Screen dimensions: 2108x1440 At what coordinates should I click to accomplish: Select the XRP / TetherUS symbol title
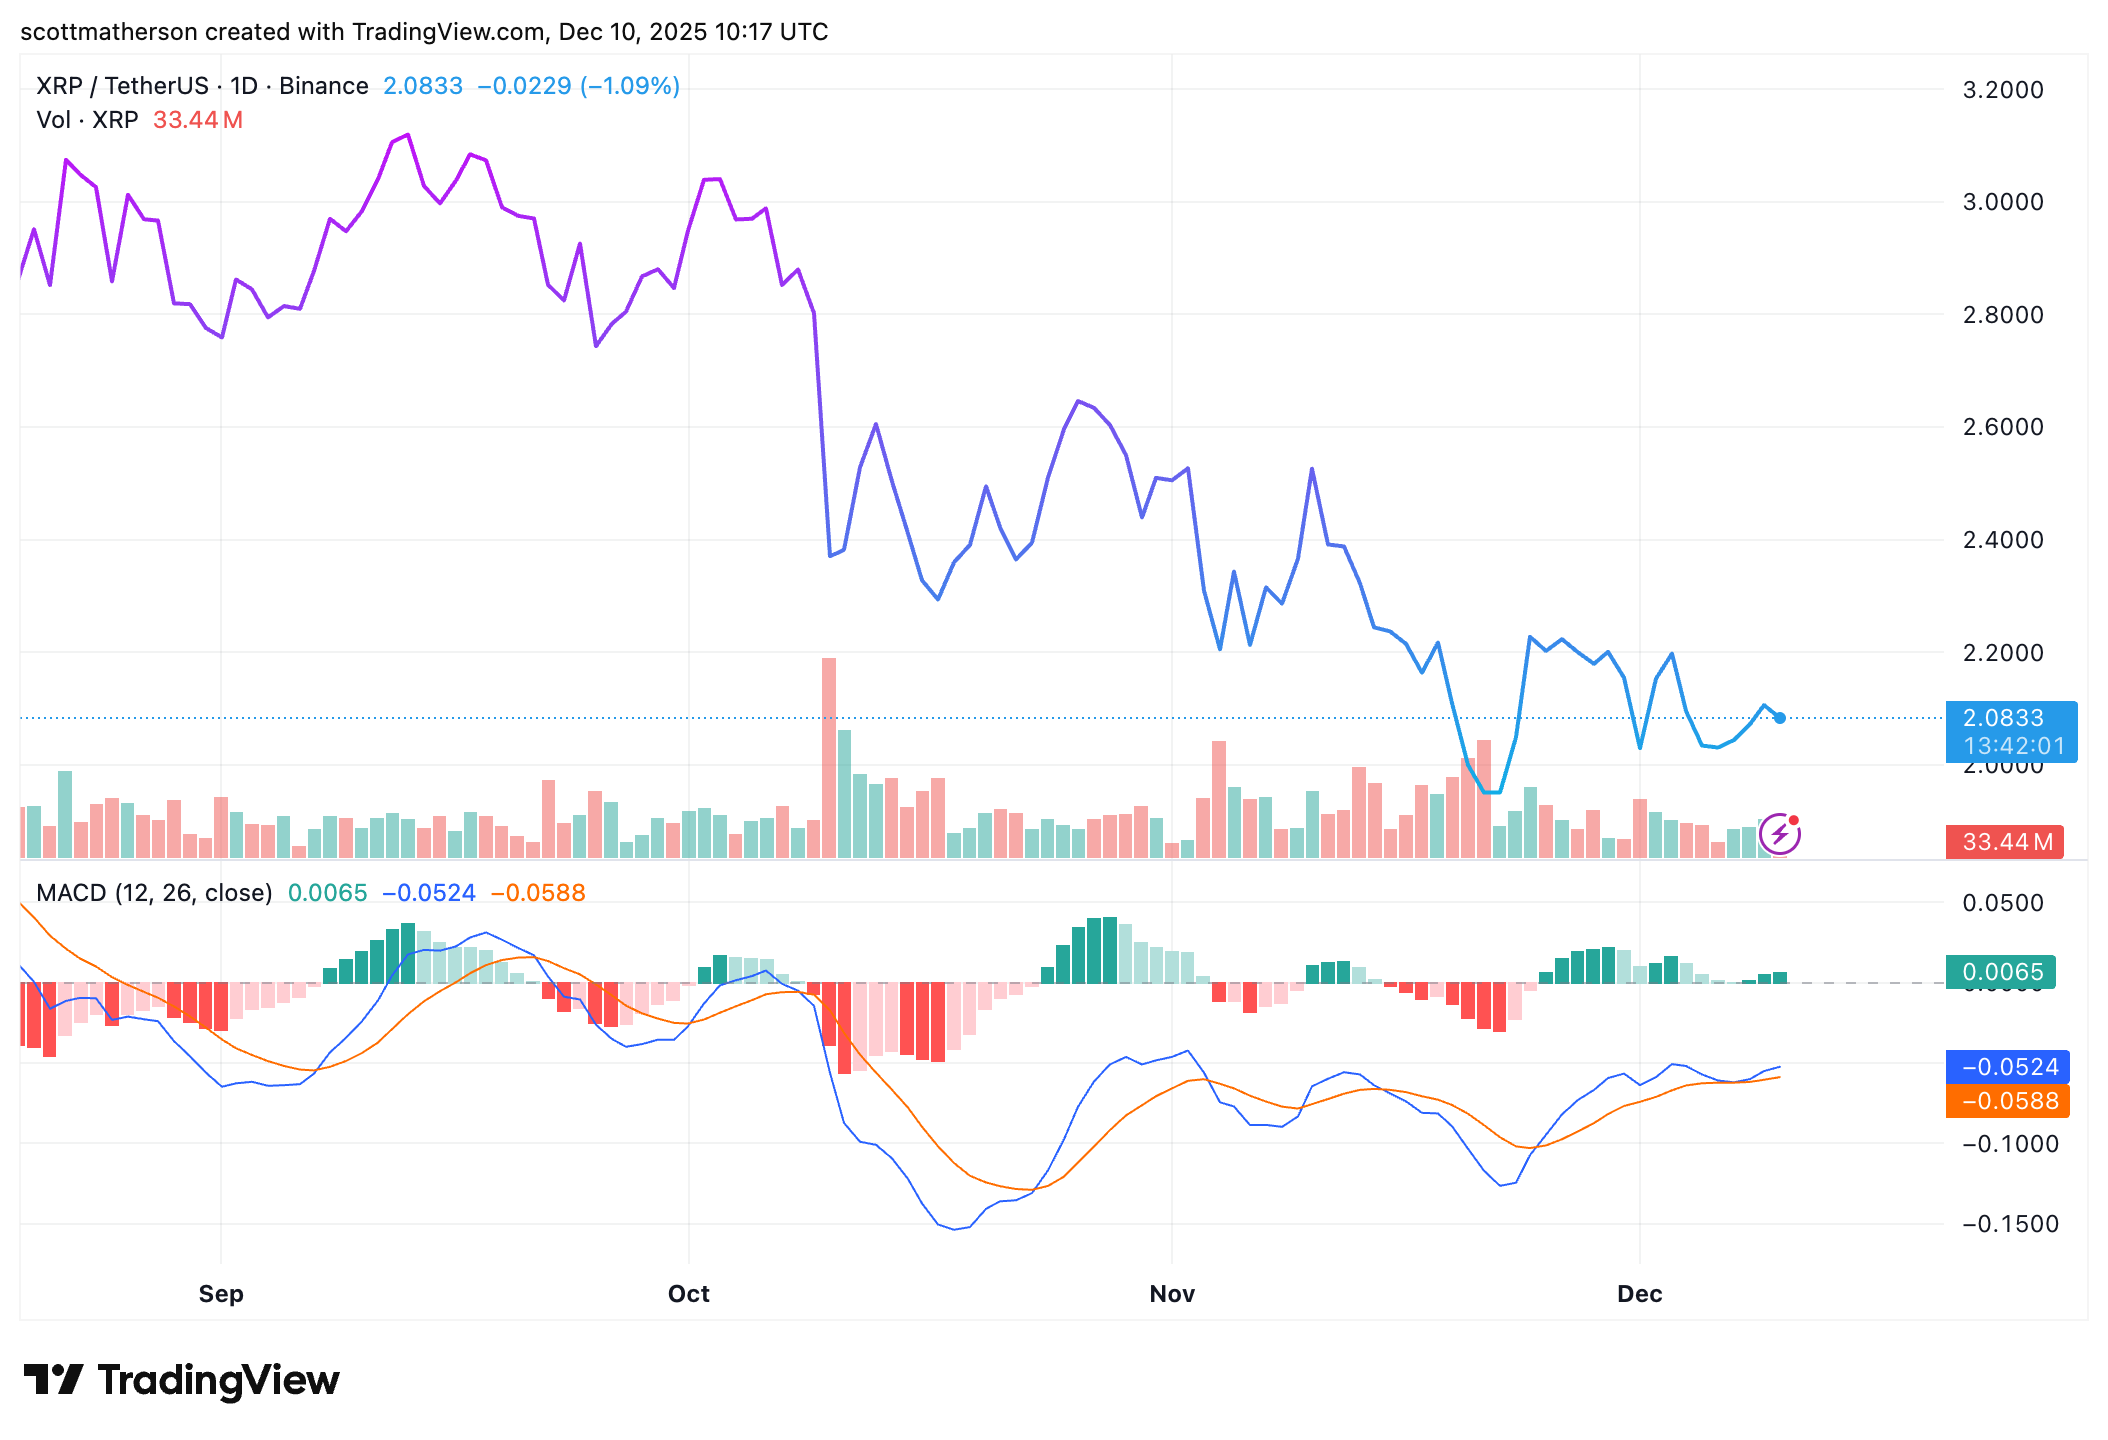[x=122, y=86]
